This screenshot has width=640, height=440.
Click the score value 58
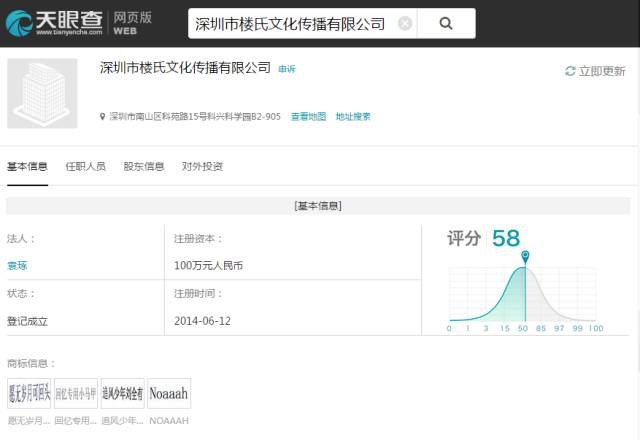point(506,238)
